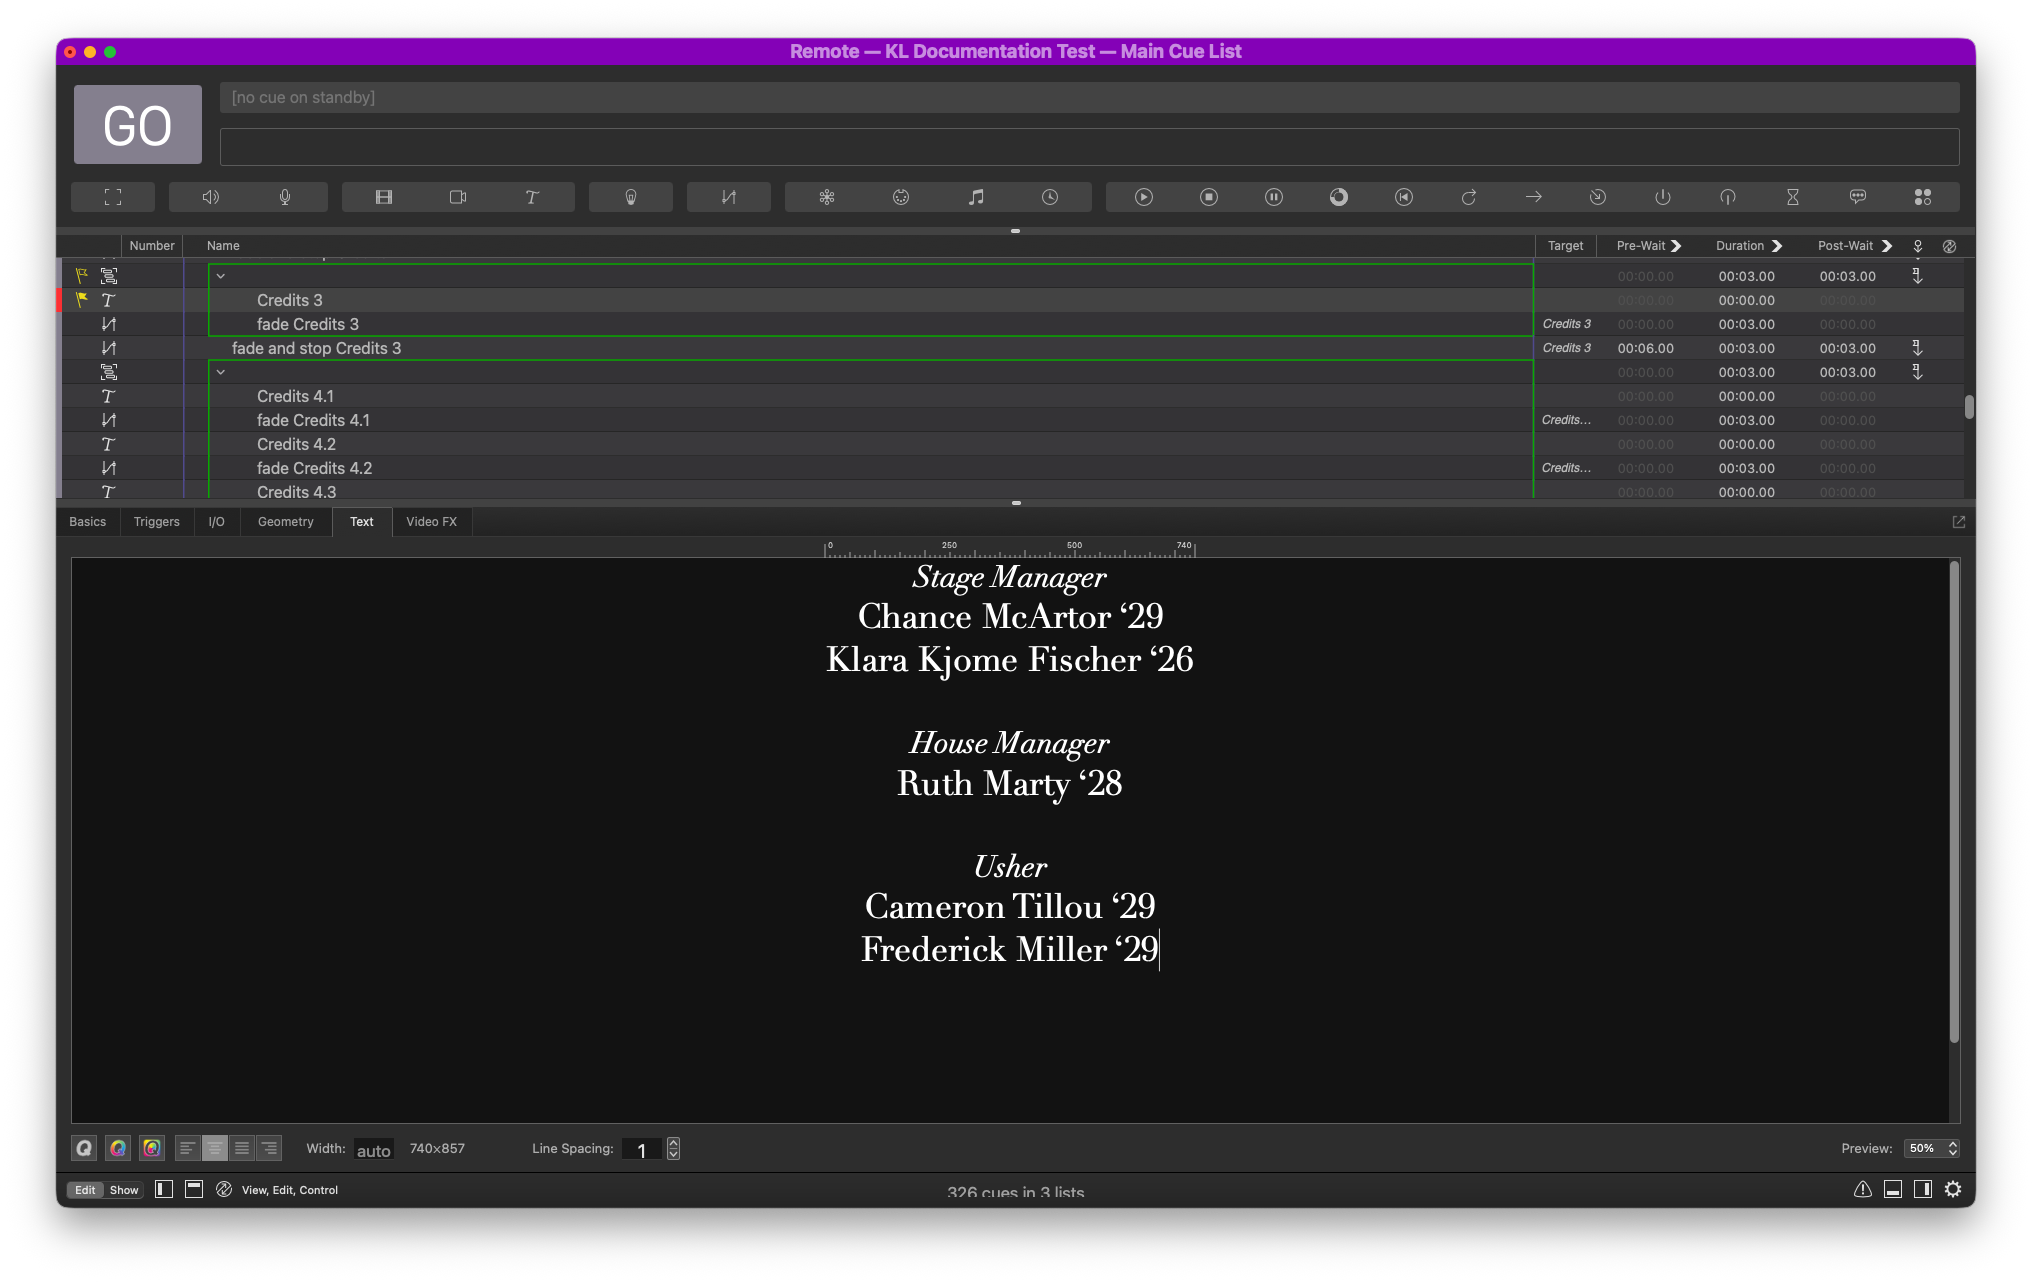Add a Memo cue (speech bubble)

[x=1858, y=197]
